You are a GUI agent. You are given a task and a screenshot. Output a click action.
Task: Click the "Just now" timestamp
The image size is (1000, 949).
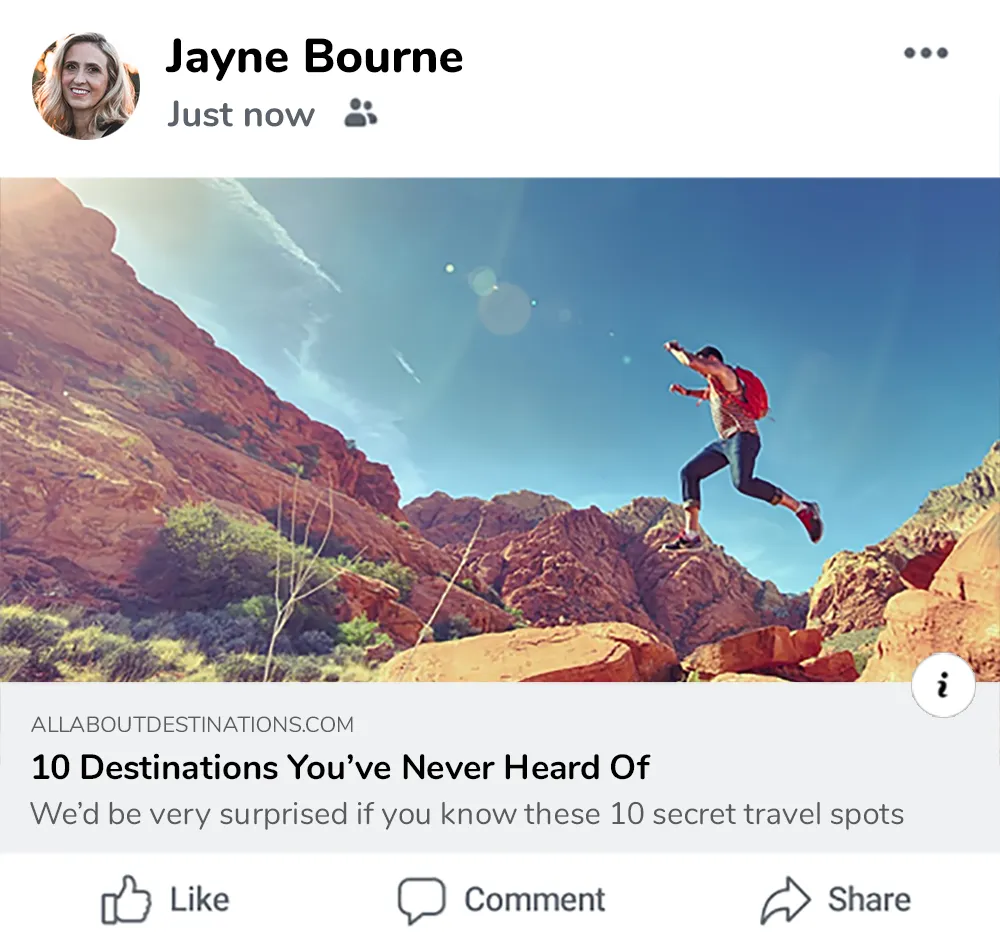240,115
